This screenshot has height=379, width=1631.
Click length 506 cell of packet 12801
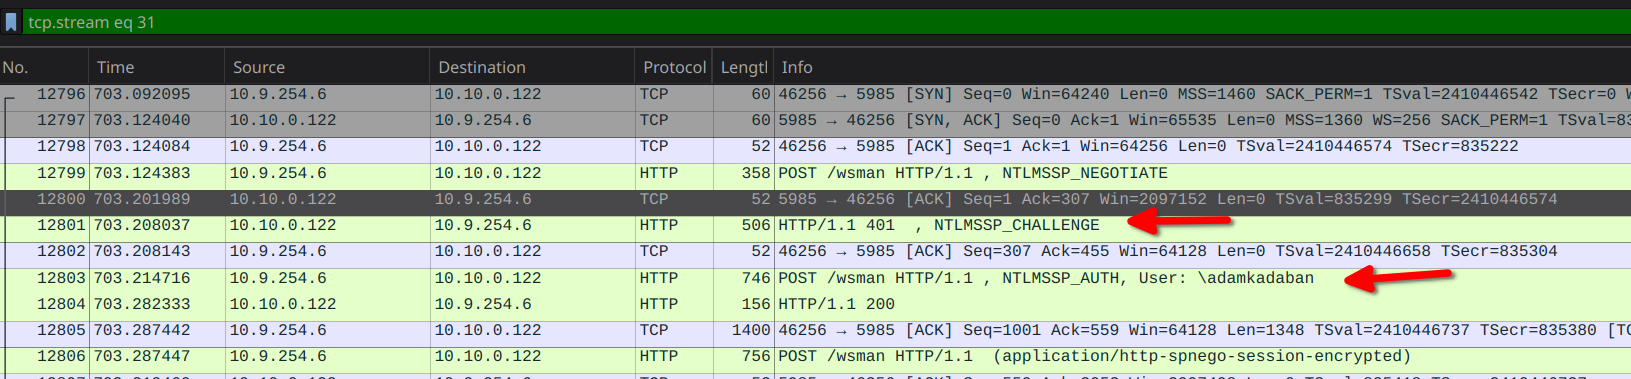click(x=756, y=225)
